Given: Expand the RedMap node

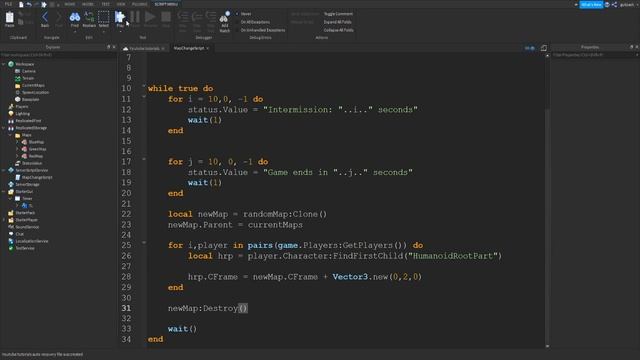Looking at the screenshot, I should click(x=17, y=156).
